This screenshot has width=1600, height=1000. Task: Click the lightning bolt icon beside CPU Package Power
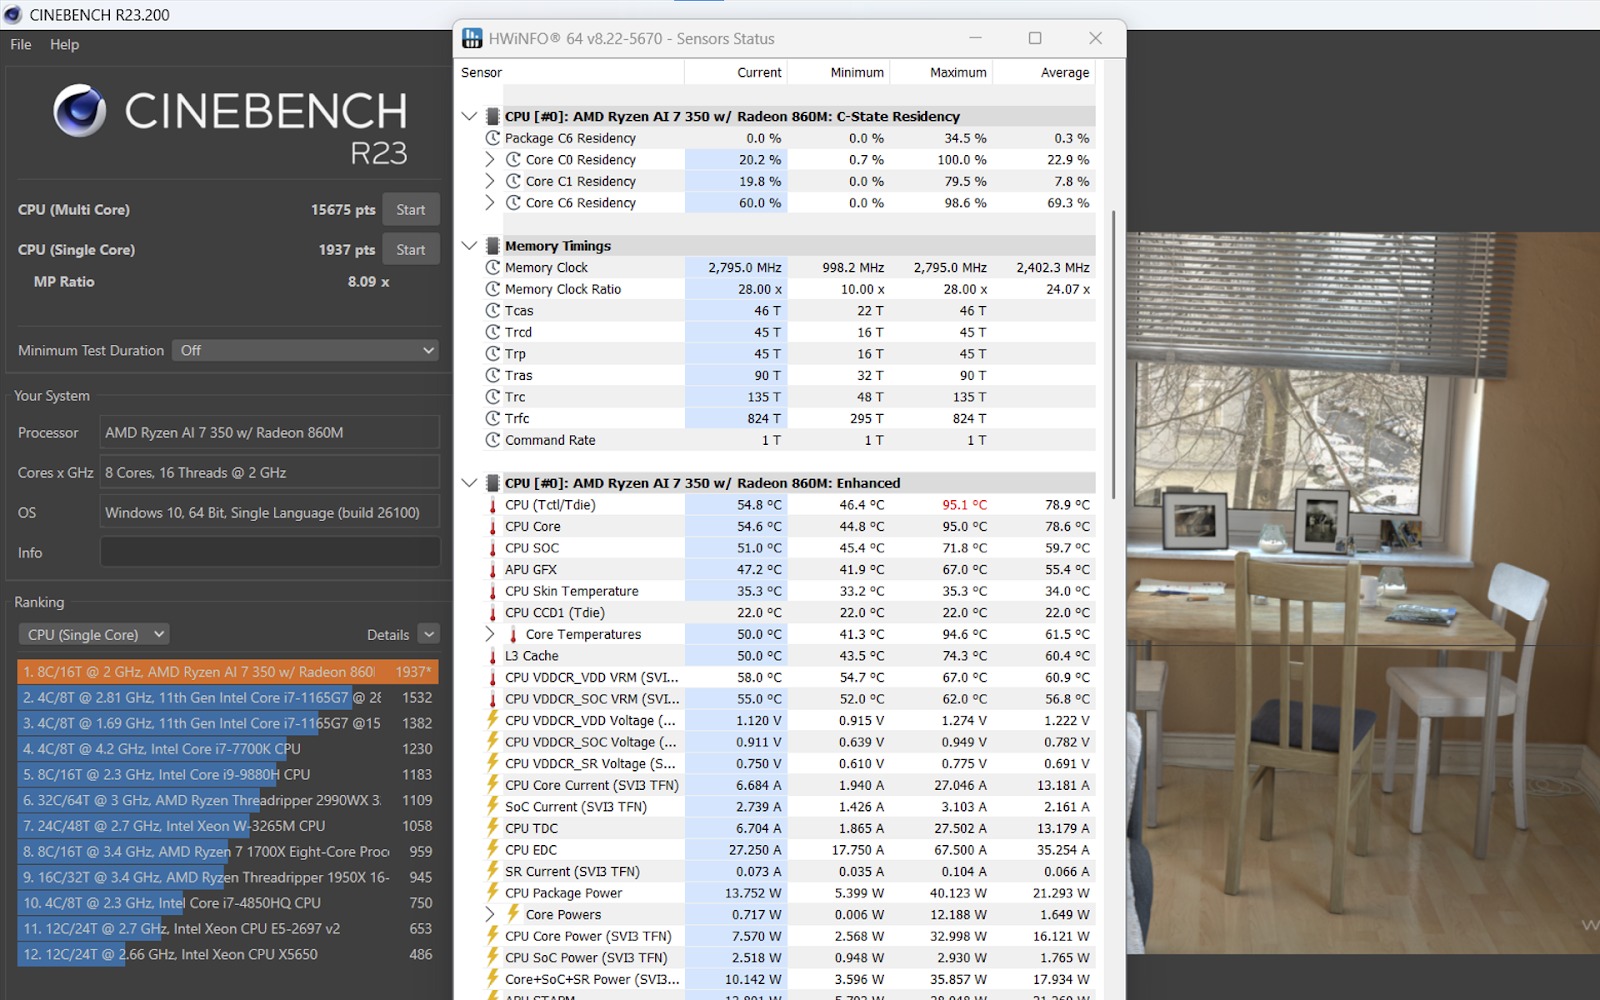pos(492,893)
